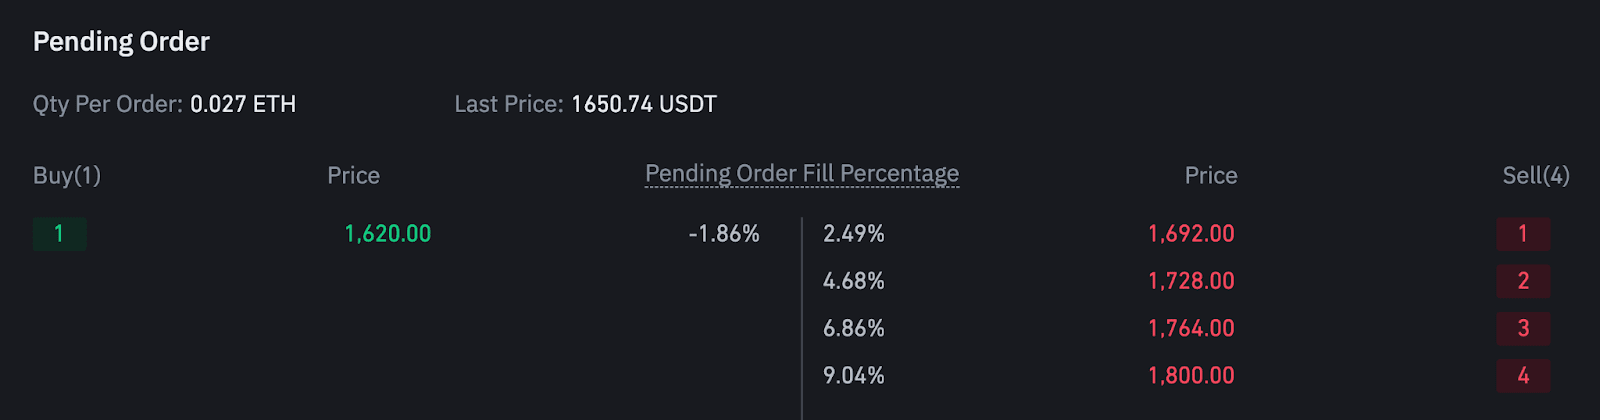The width and height of the screenshot is (1600, 420).
Task: Click the Sell(4) column header
Action: pyautogui.click(x=1536, y=176)
